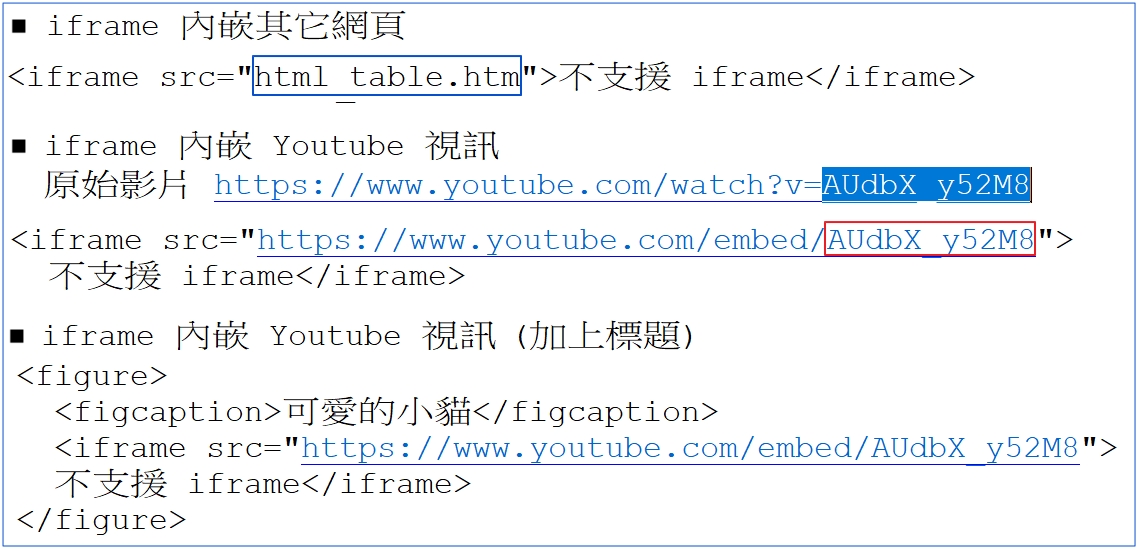1137x550 pixels.
Task: Click the opening <figcaption> tag
Action: (x=168, y=412)
